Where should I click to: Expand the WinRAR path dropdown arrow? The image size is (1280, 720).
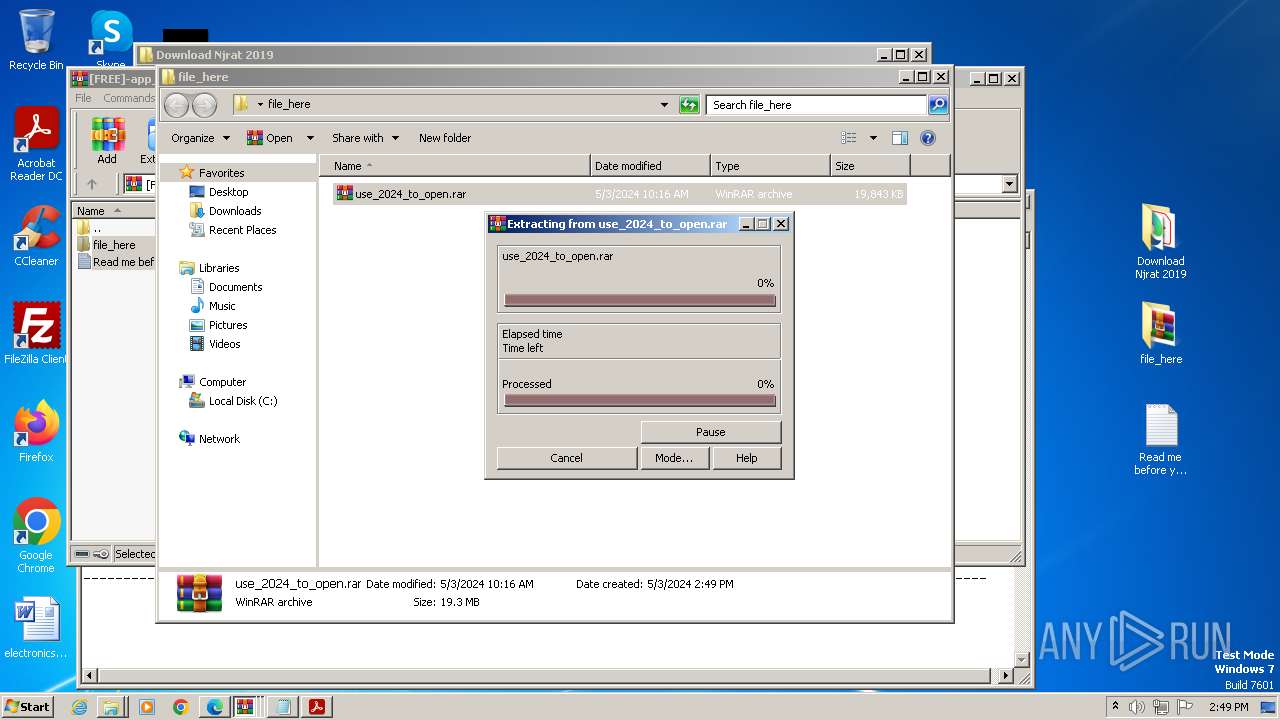pos(1009,184)
